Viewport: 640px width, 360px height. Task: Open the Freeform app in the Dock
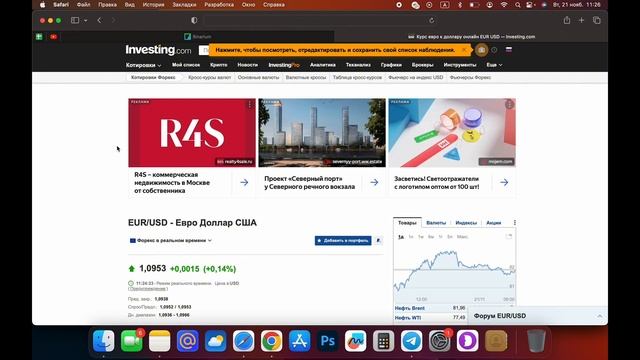(356, 340)
